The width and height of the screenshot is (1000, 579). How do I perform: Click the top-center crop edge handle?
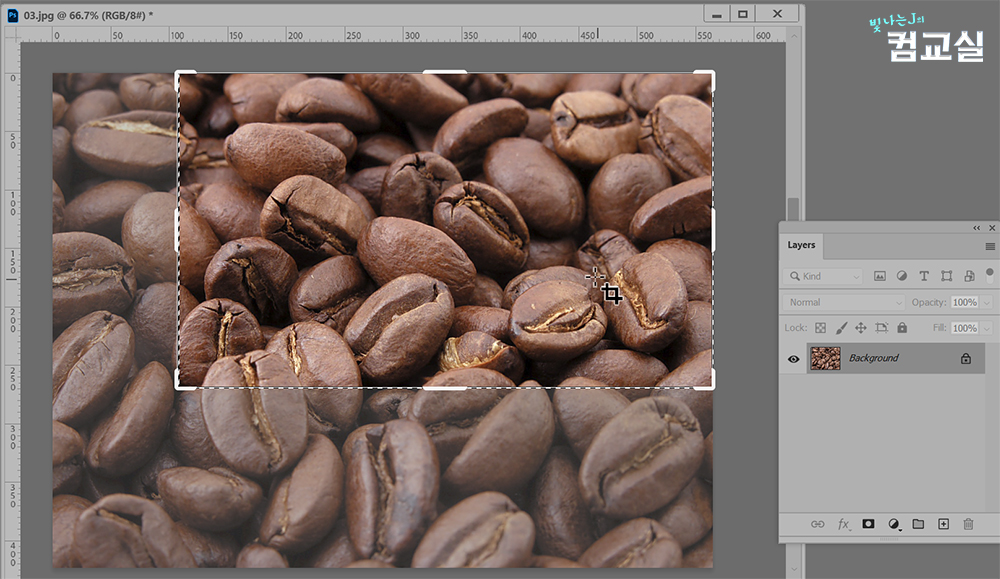point(445,72)
